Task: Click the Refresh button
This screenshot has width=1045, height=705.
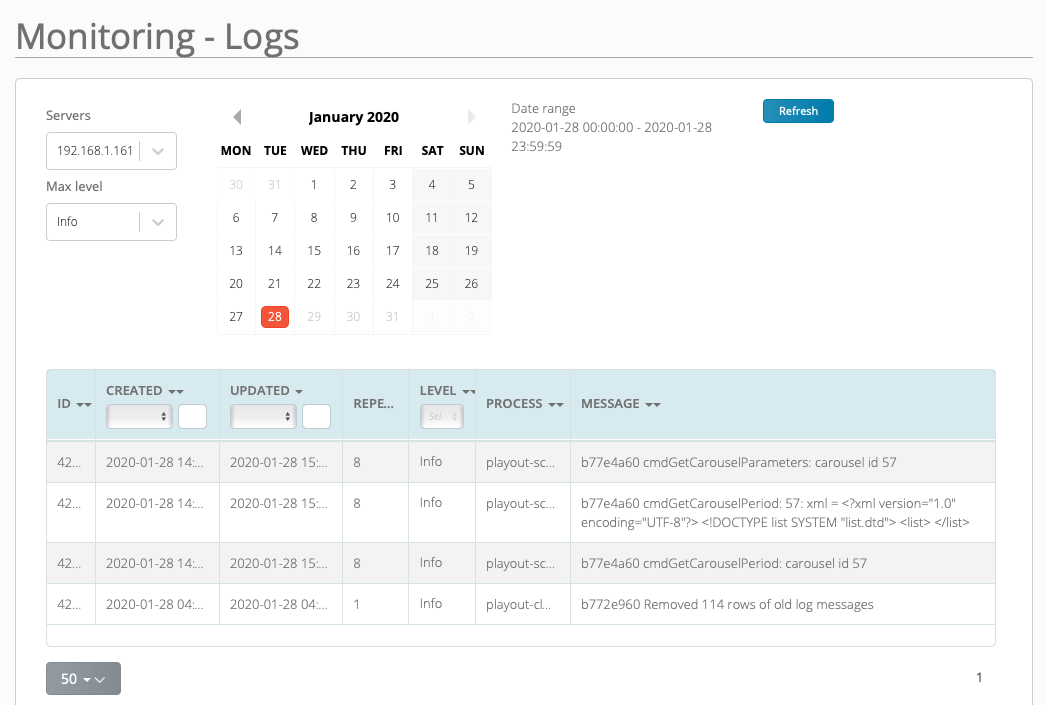Action: pyautogui.click(x=798, y=111)
